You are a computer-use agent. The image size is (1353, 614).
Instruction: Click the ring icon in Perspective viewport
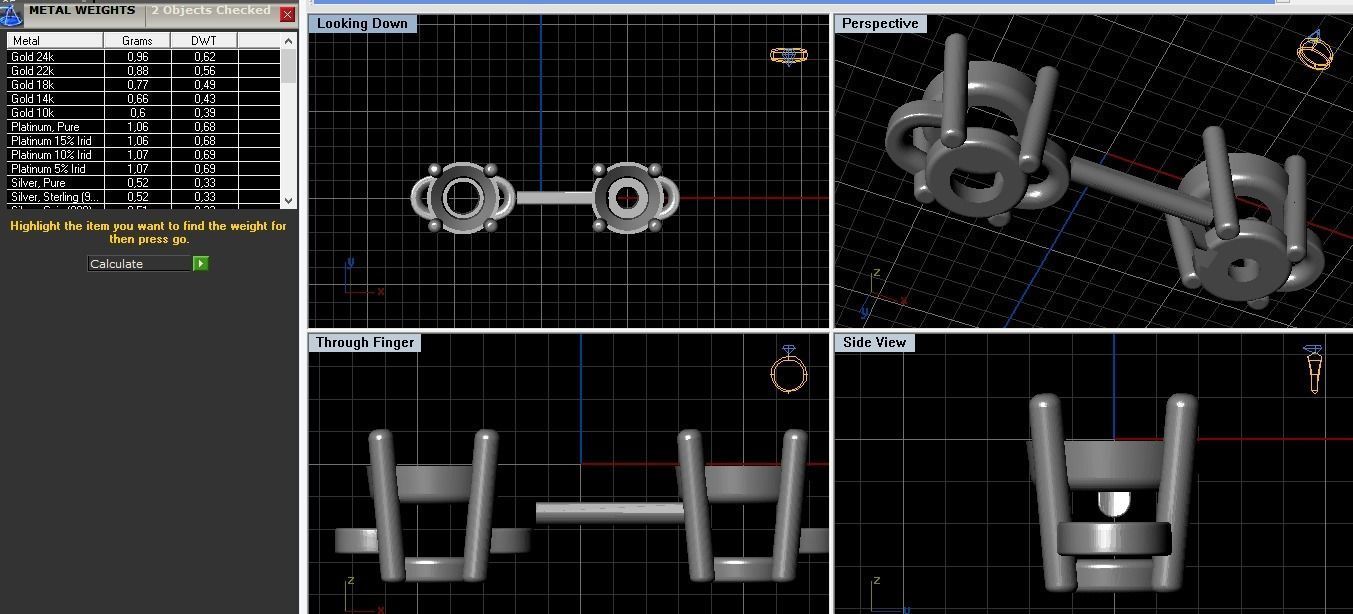coord(1315,49)
